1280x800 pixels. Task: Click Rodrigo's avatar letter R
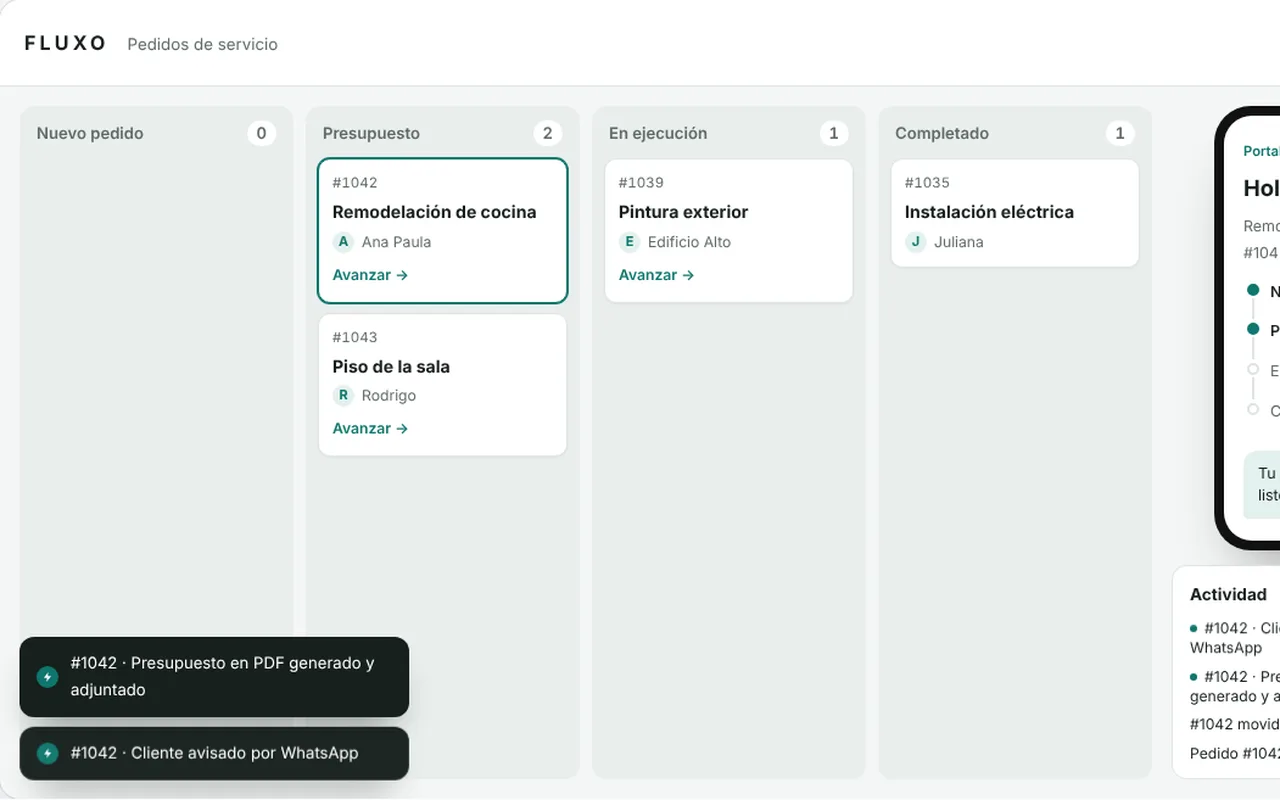pos(343,395)
